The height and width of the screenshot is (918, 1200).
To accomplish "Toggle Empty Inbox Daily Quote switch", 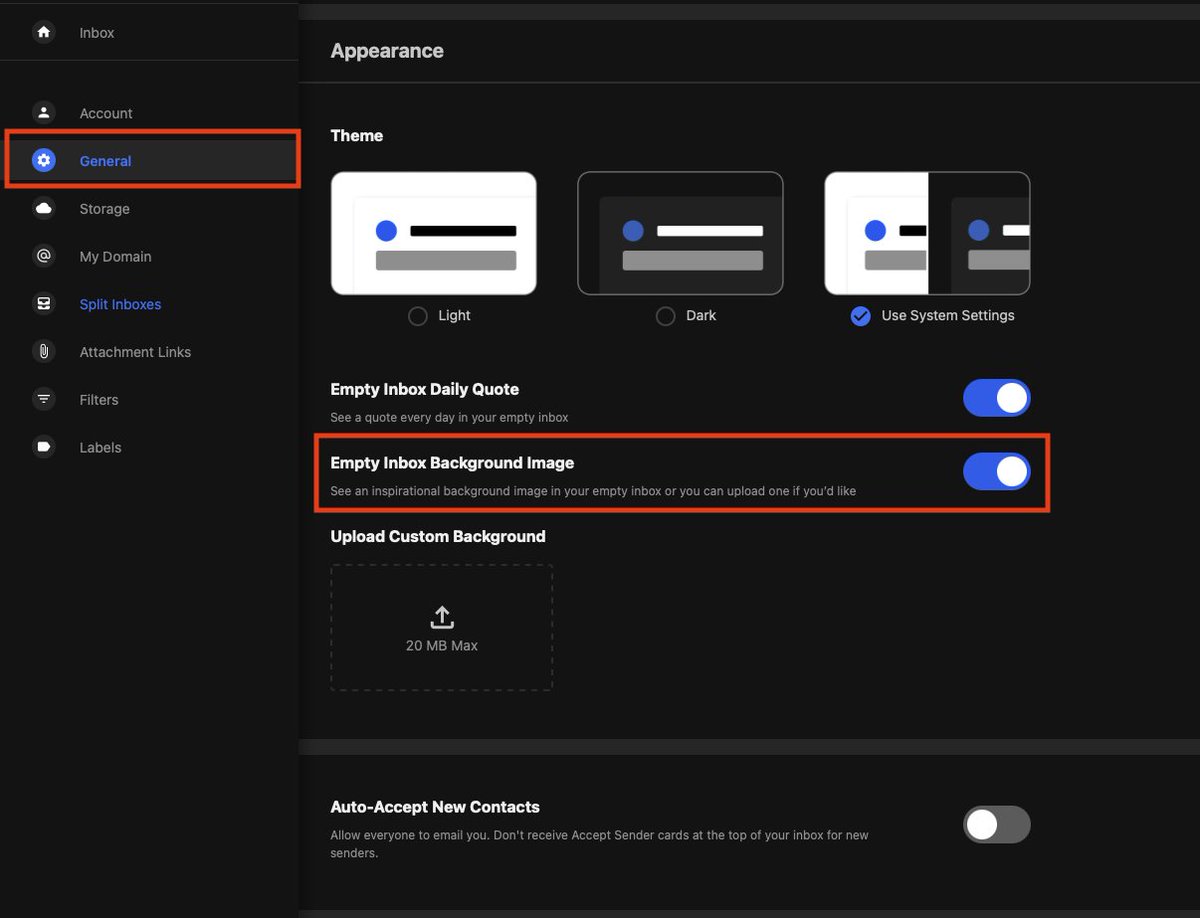I will 996,398.
